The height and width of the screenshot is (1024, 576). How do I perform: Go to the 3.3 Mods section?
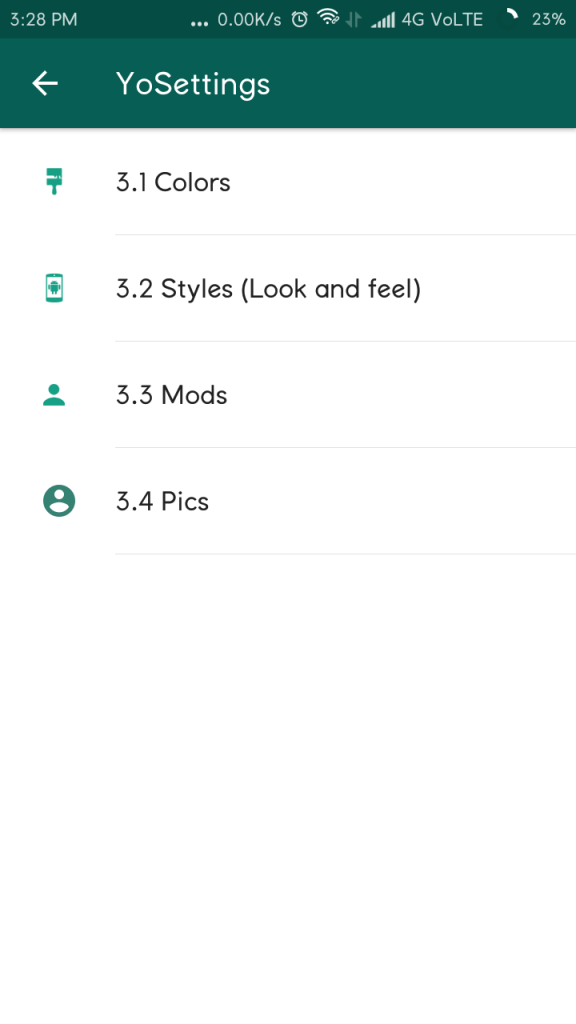click(288, 394)
